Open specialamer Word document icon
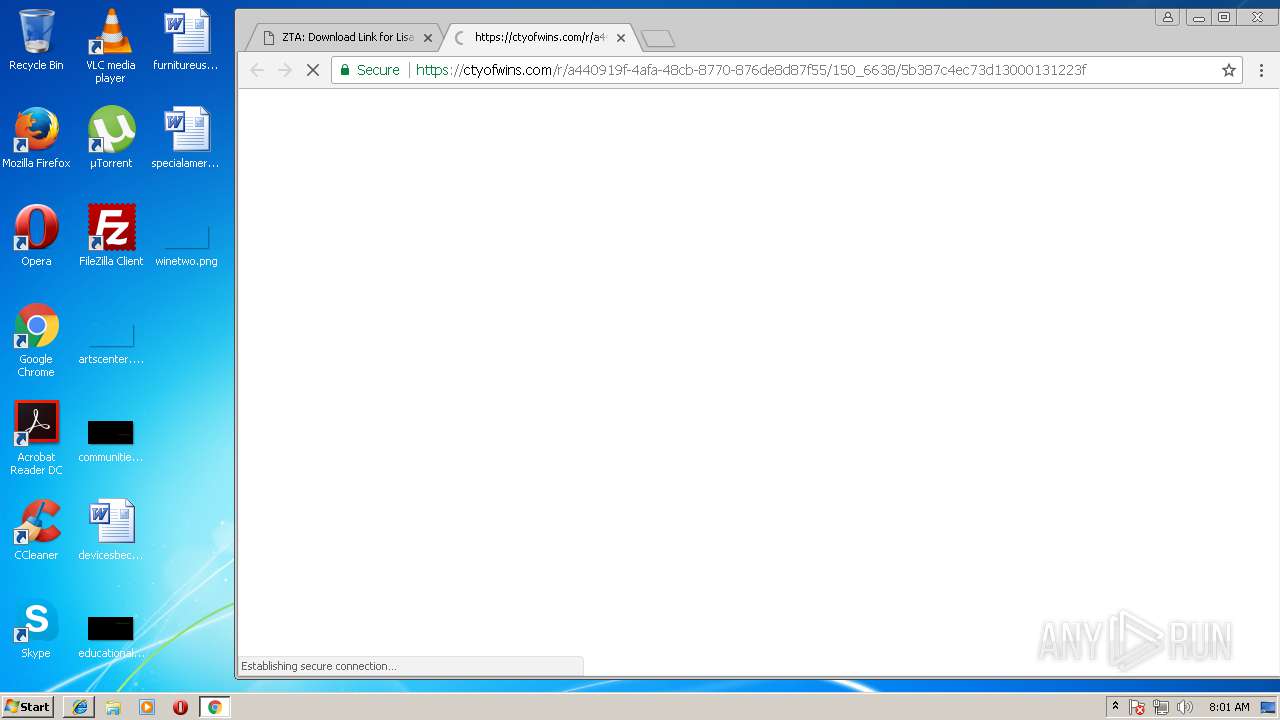This screenshot has height=720, width=1280. pyautogui.click(x=186, y=138)
